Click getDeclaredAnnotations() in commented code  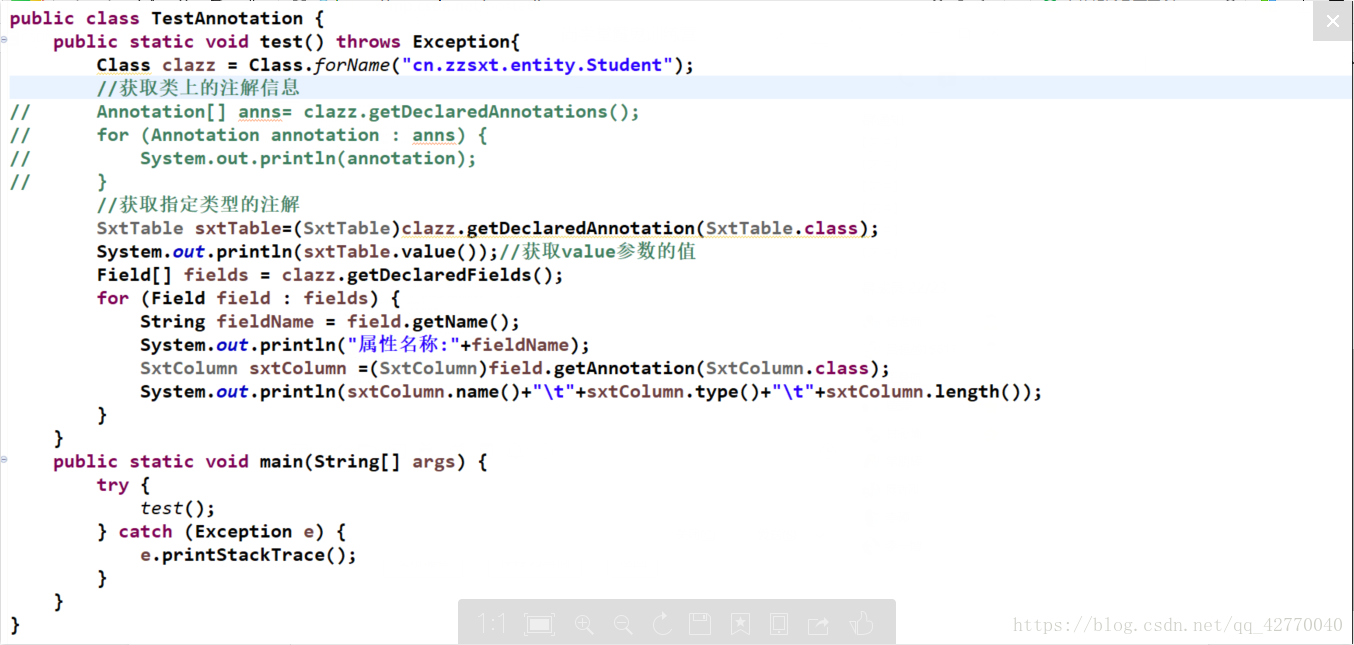point(499,112)
